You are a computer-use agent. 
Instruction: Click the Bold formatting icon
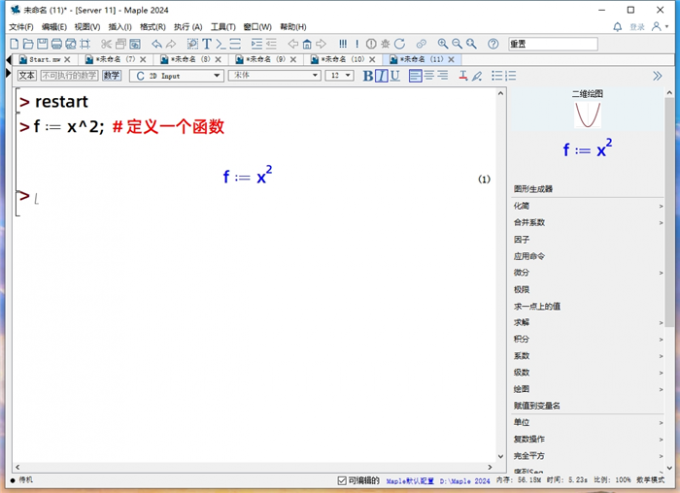(368, 76)
